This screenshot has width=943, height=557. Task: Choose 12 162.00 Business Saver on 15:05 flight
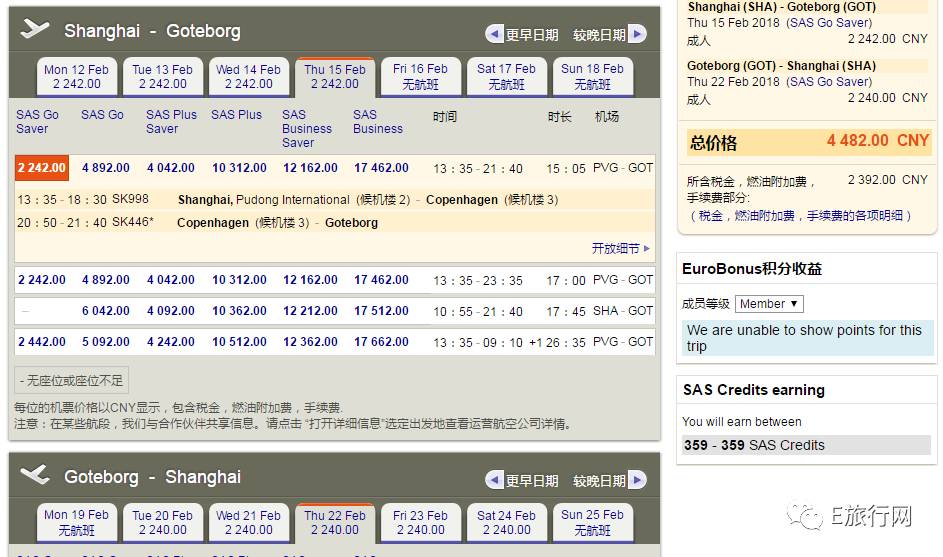310,168
